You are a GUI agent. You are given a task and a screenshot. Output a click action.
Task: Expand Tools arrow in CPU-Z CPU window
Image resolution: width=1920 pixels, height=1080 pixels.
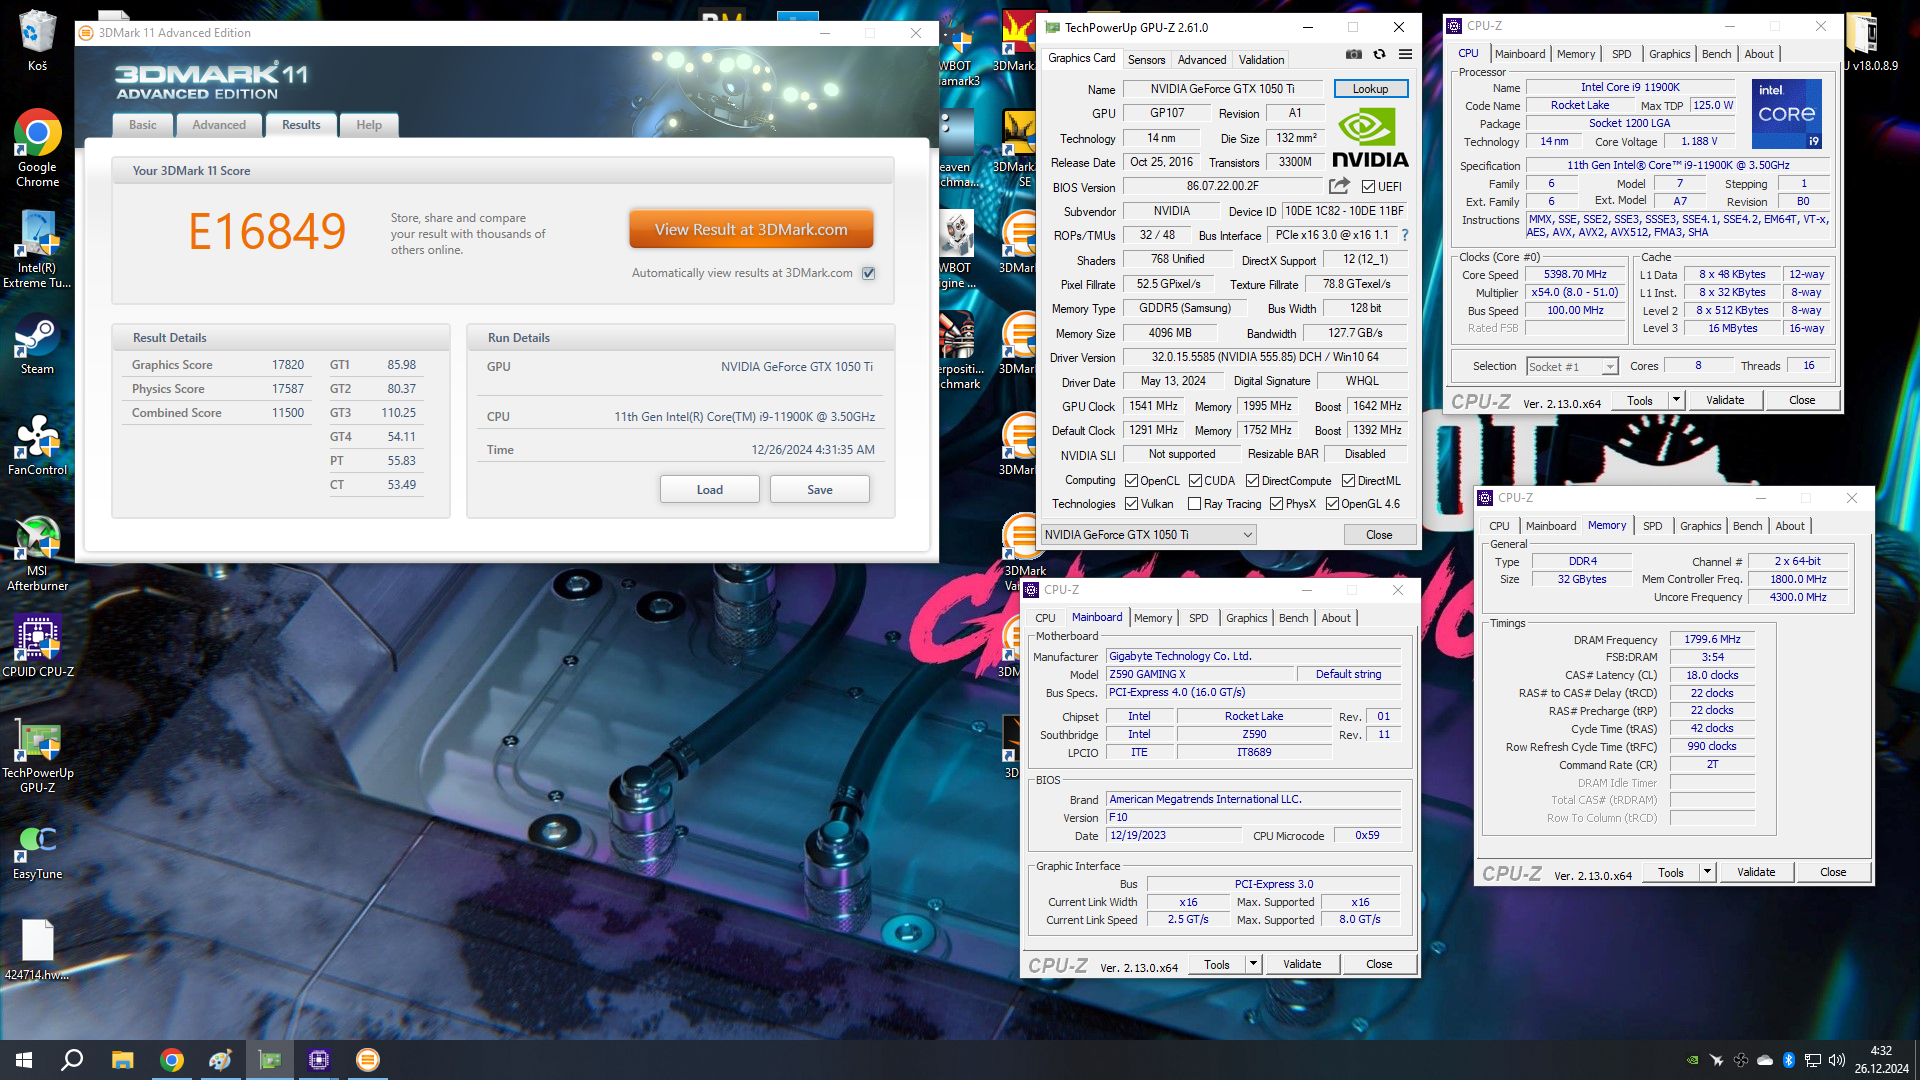tap(1676, 400)
